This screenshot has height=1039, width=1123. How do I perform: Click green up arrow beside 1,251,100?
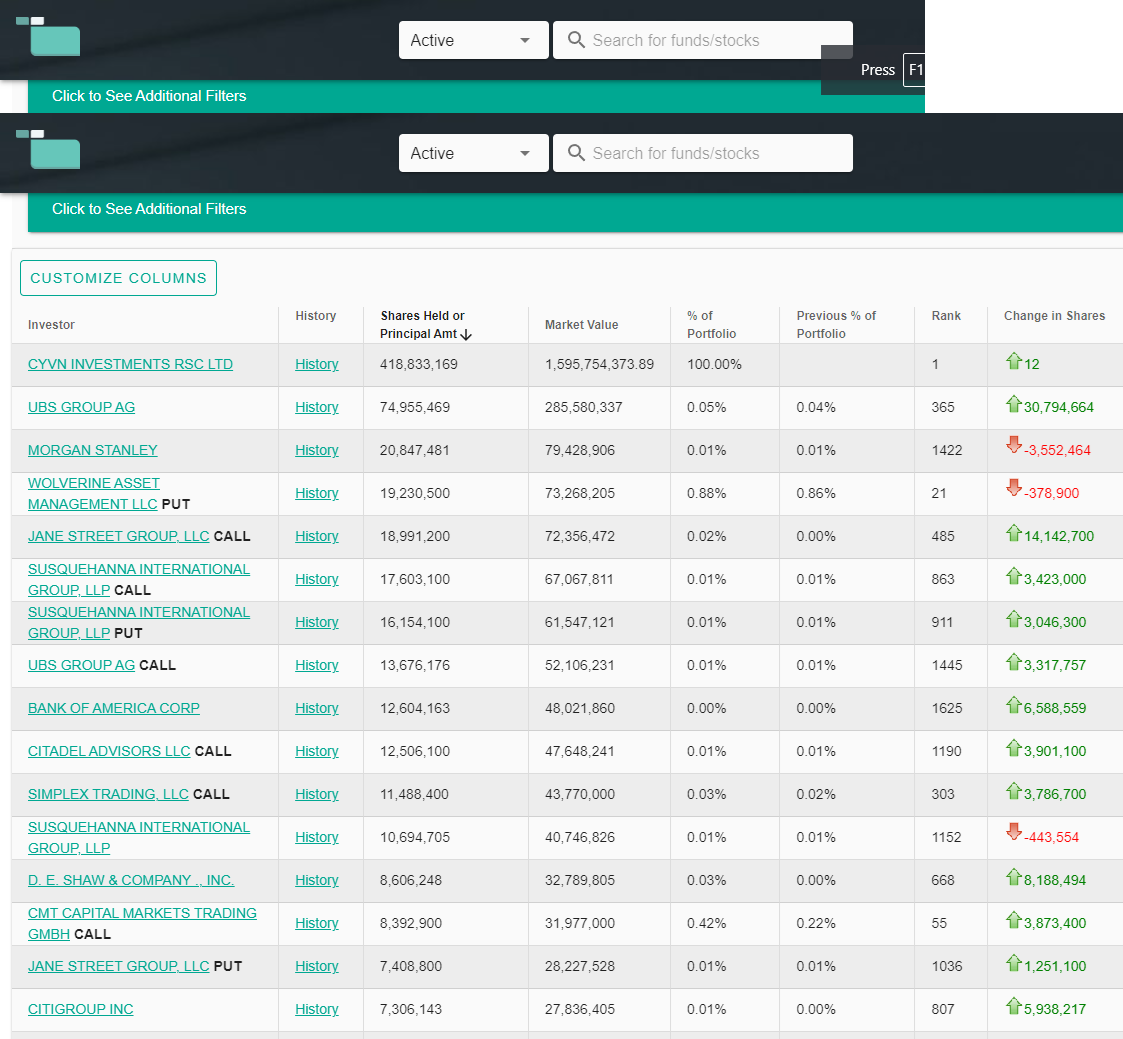pyautogui.click(x=1013, y=962)
